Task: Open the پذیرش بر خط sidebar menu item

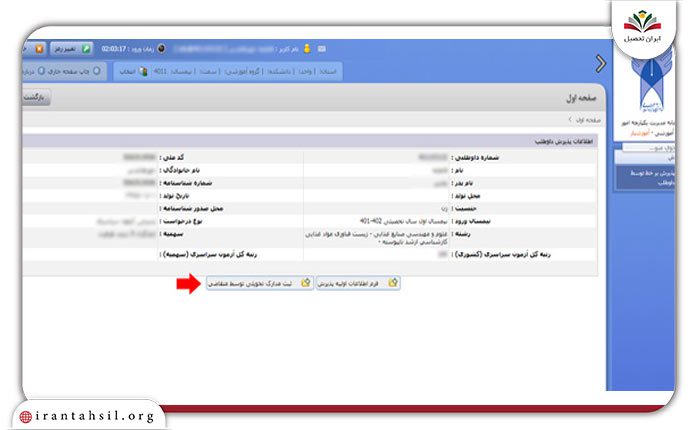Action: coord(646,178)
